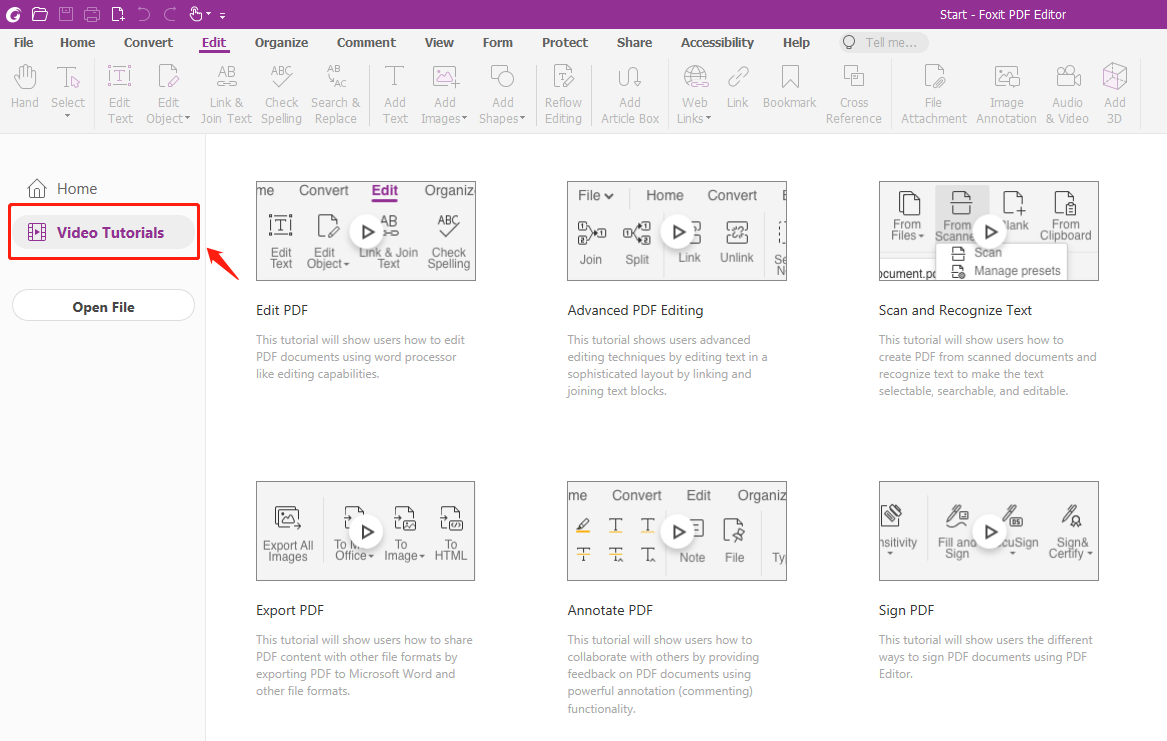
Task: Click the Foxit logo icon
Action: (13, 14)
